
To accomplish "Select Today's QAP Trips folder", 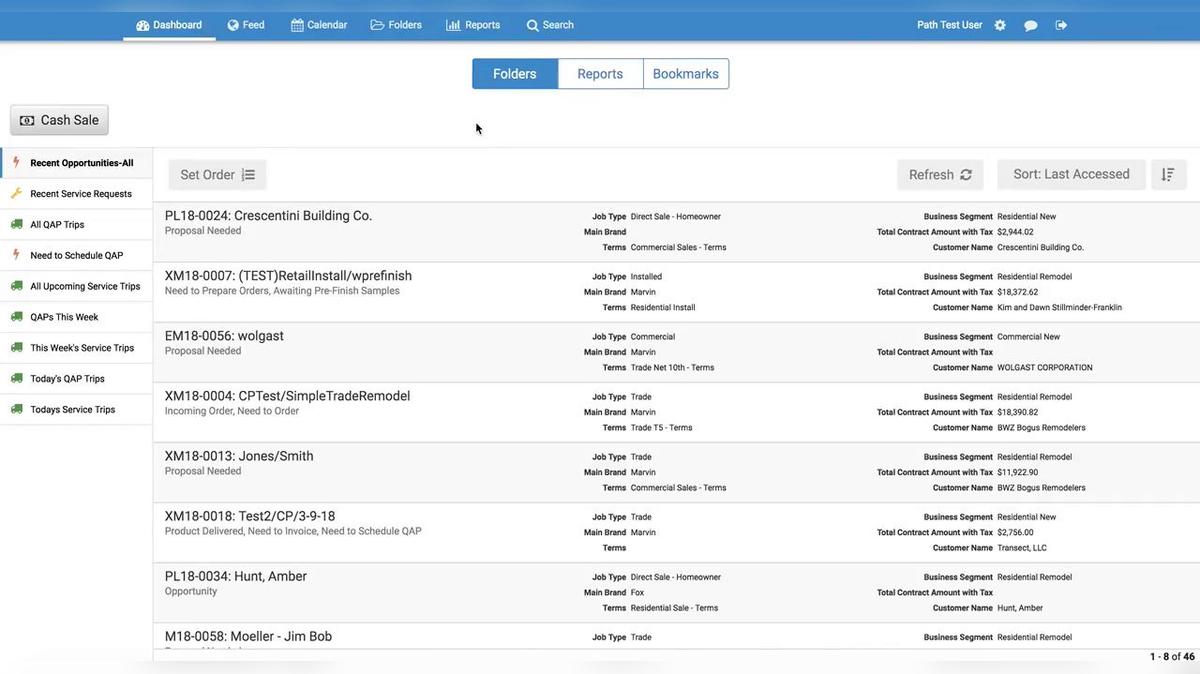I will pyautogui.click(x=76, y=379).
